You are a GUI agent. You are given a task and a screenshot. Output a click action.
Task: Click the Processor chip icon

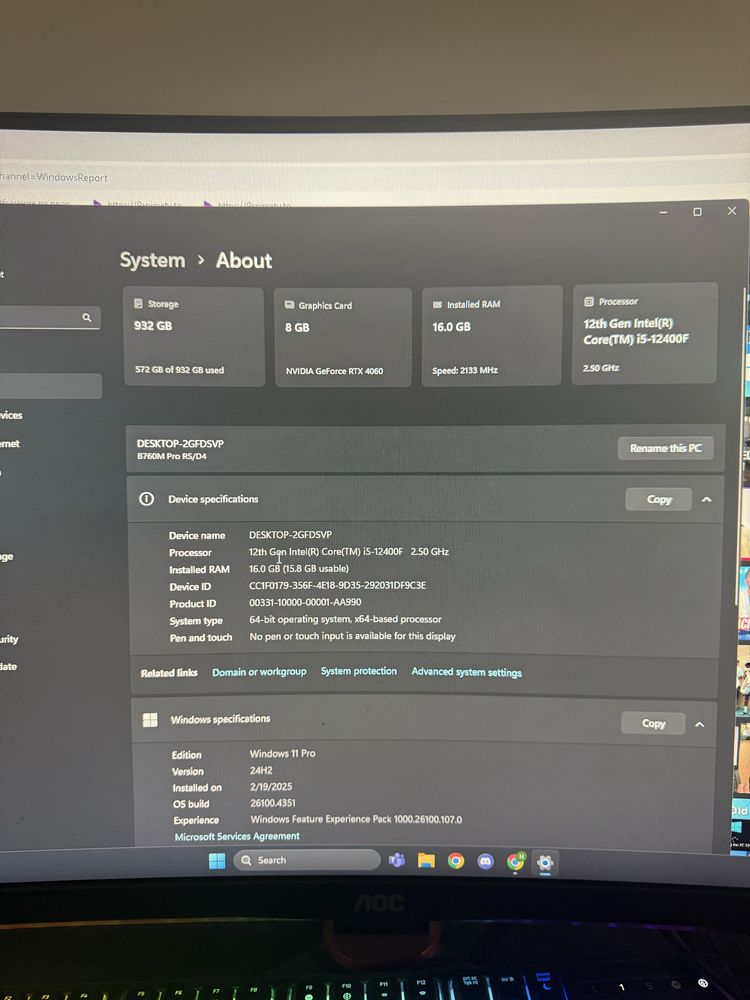589,301
